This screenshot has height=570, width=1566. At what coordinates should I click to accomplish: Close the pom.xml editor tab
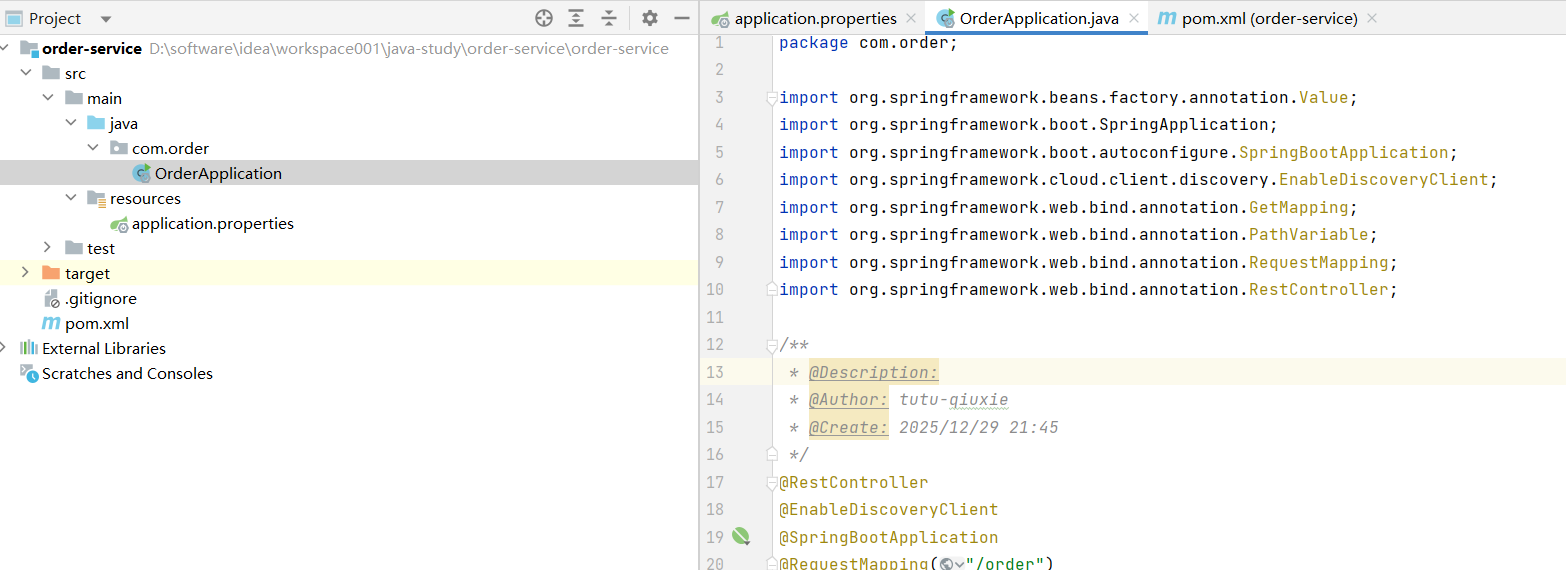coord(1371,18)
